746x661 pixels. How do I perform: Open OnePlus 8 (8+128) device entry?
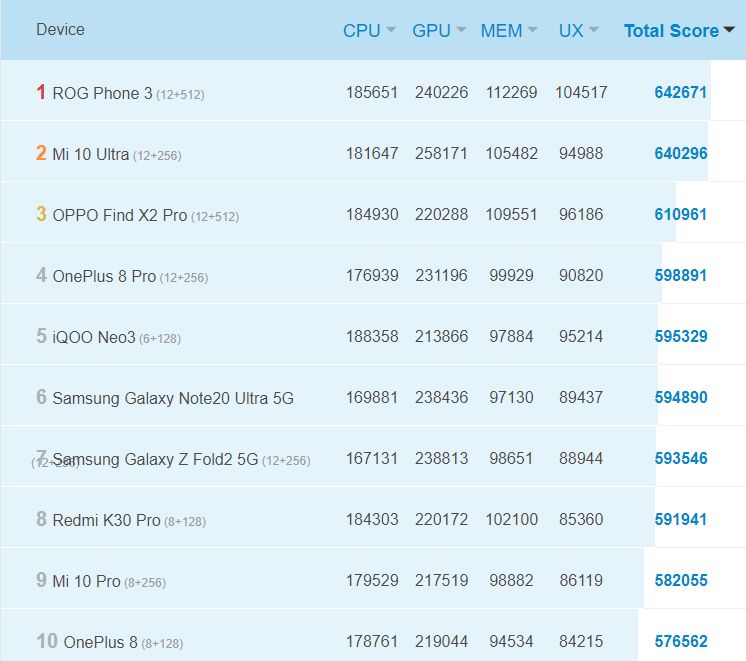[x=123, y=642]
